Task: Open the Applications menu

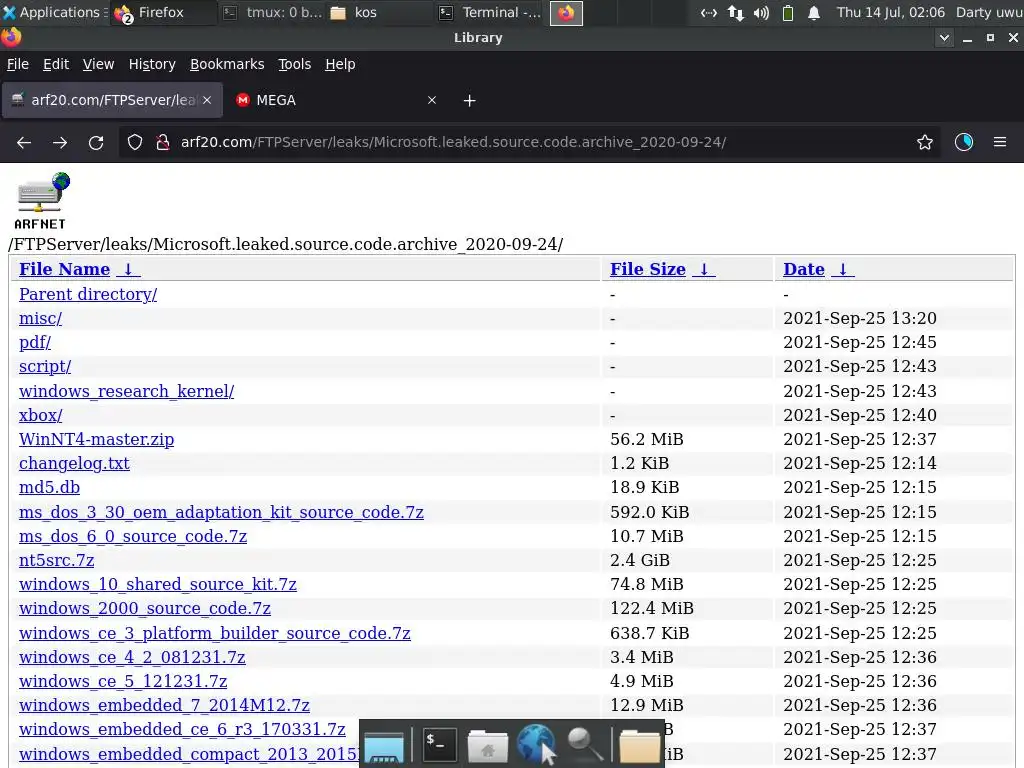Action: click(x=54, y=12)
